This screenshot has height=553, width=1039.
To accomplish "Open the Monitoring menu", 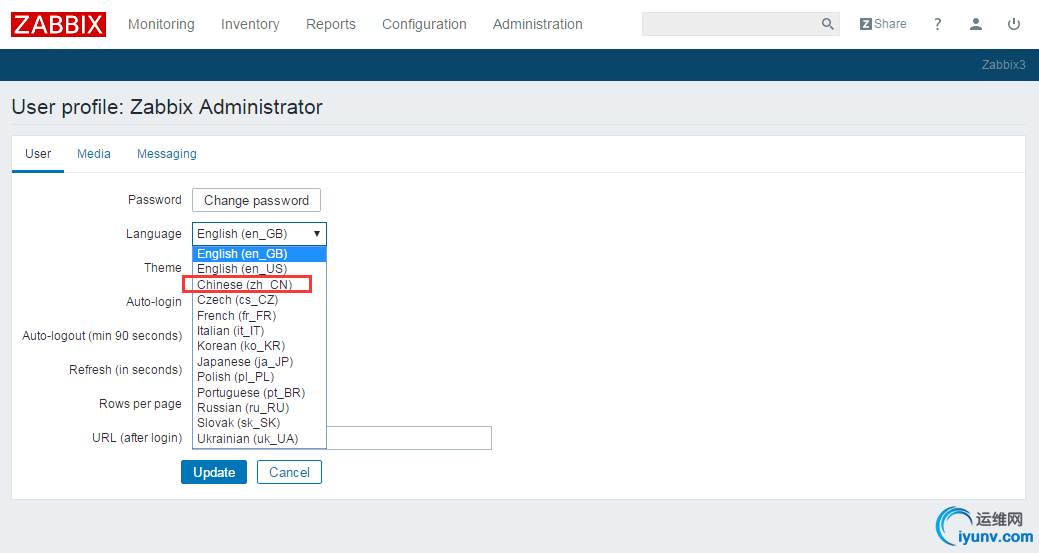I will [161, 25].
